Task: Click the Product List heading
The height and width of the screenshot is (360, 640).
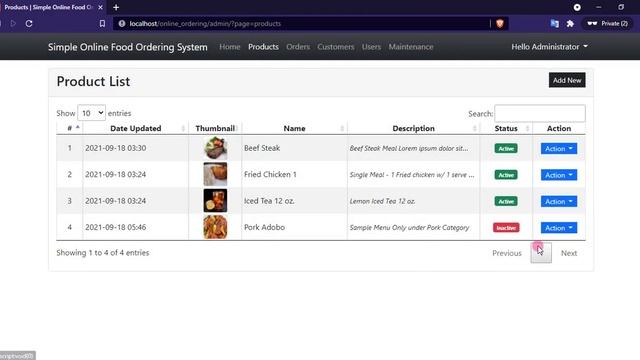Action: click(x=93, y=81)
